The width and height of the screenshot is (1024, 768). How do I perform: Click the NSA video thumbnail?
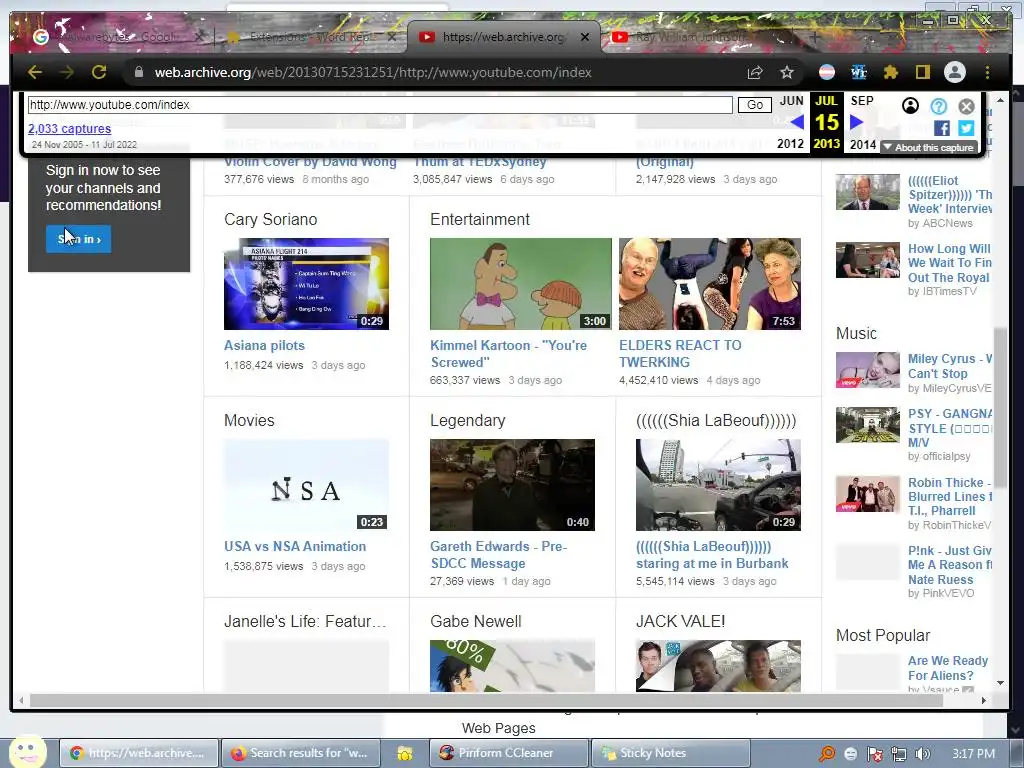[306, 485]
